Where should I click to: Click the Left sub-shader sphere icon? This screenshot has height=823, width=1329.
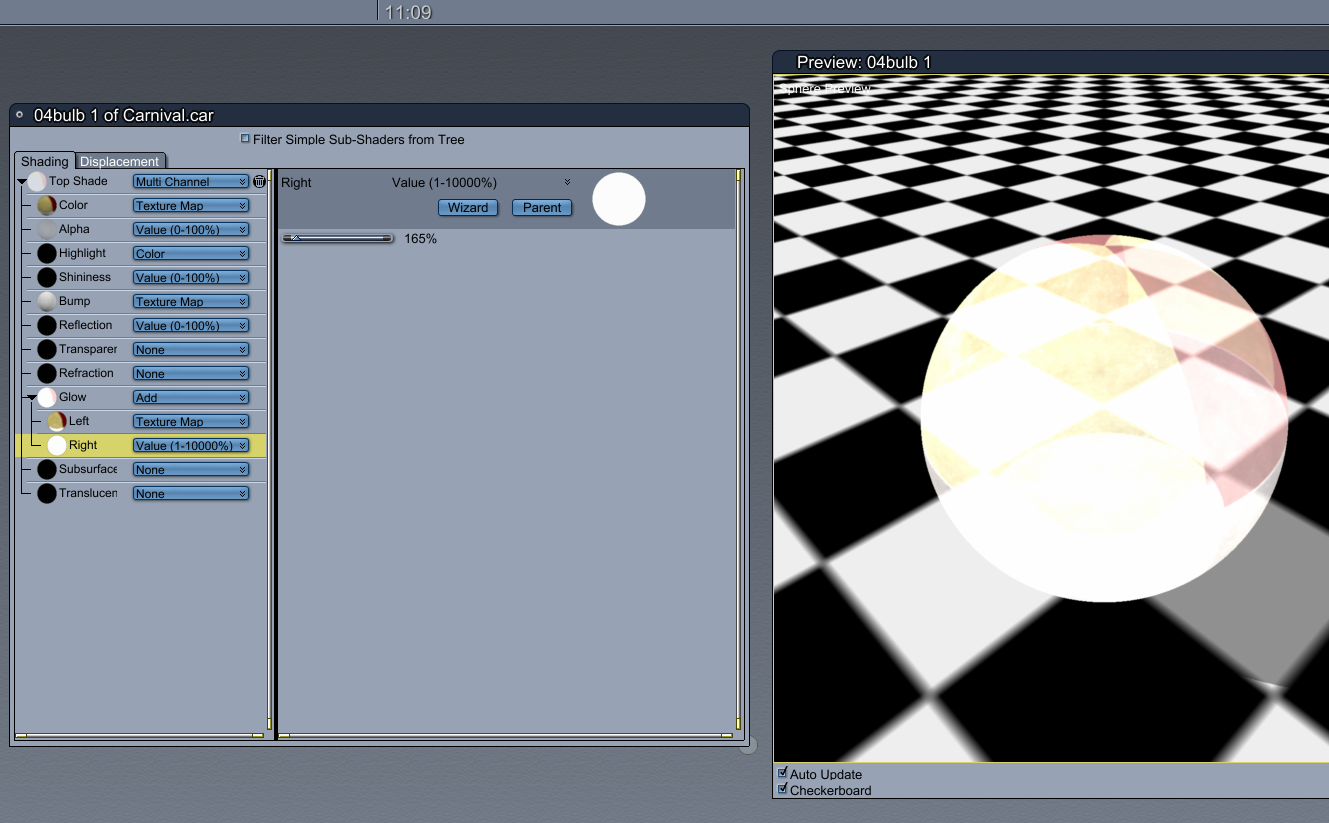57,422
